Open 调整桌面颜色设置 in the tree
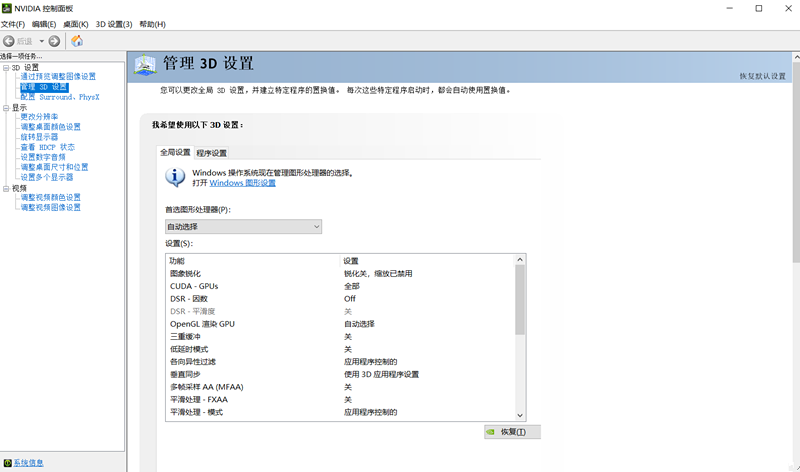Image resolution: width=800 pixels, height=472 pixels. click(x=51, y=127)
